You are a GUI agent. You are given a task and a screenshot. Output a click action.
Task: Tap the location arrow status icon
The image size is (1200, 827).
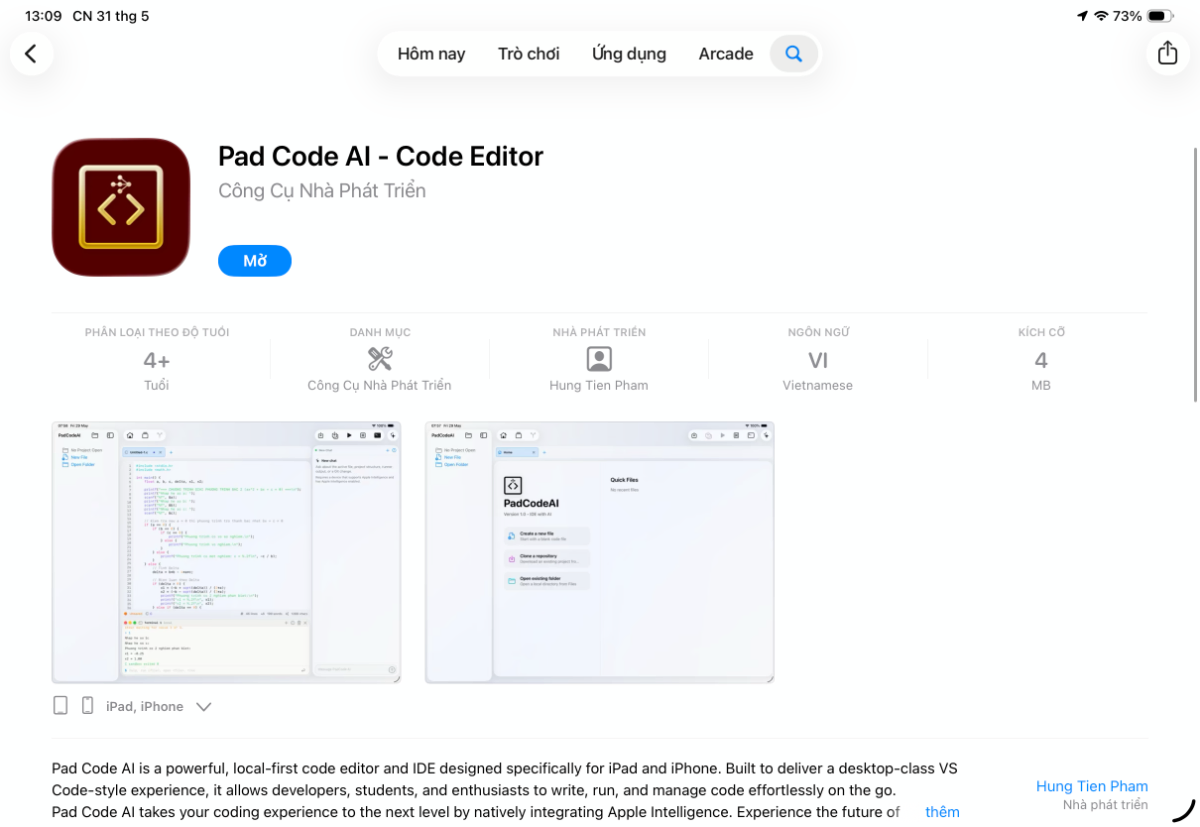pyautogui.click(x=1082, y=16)
